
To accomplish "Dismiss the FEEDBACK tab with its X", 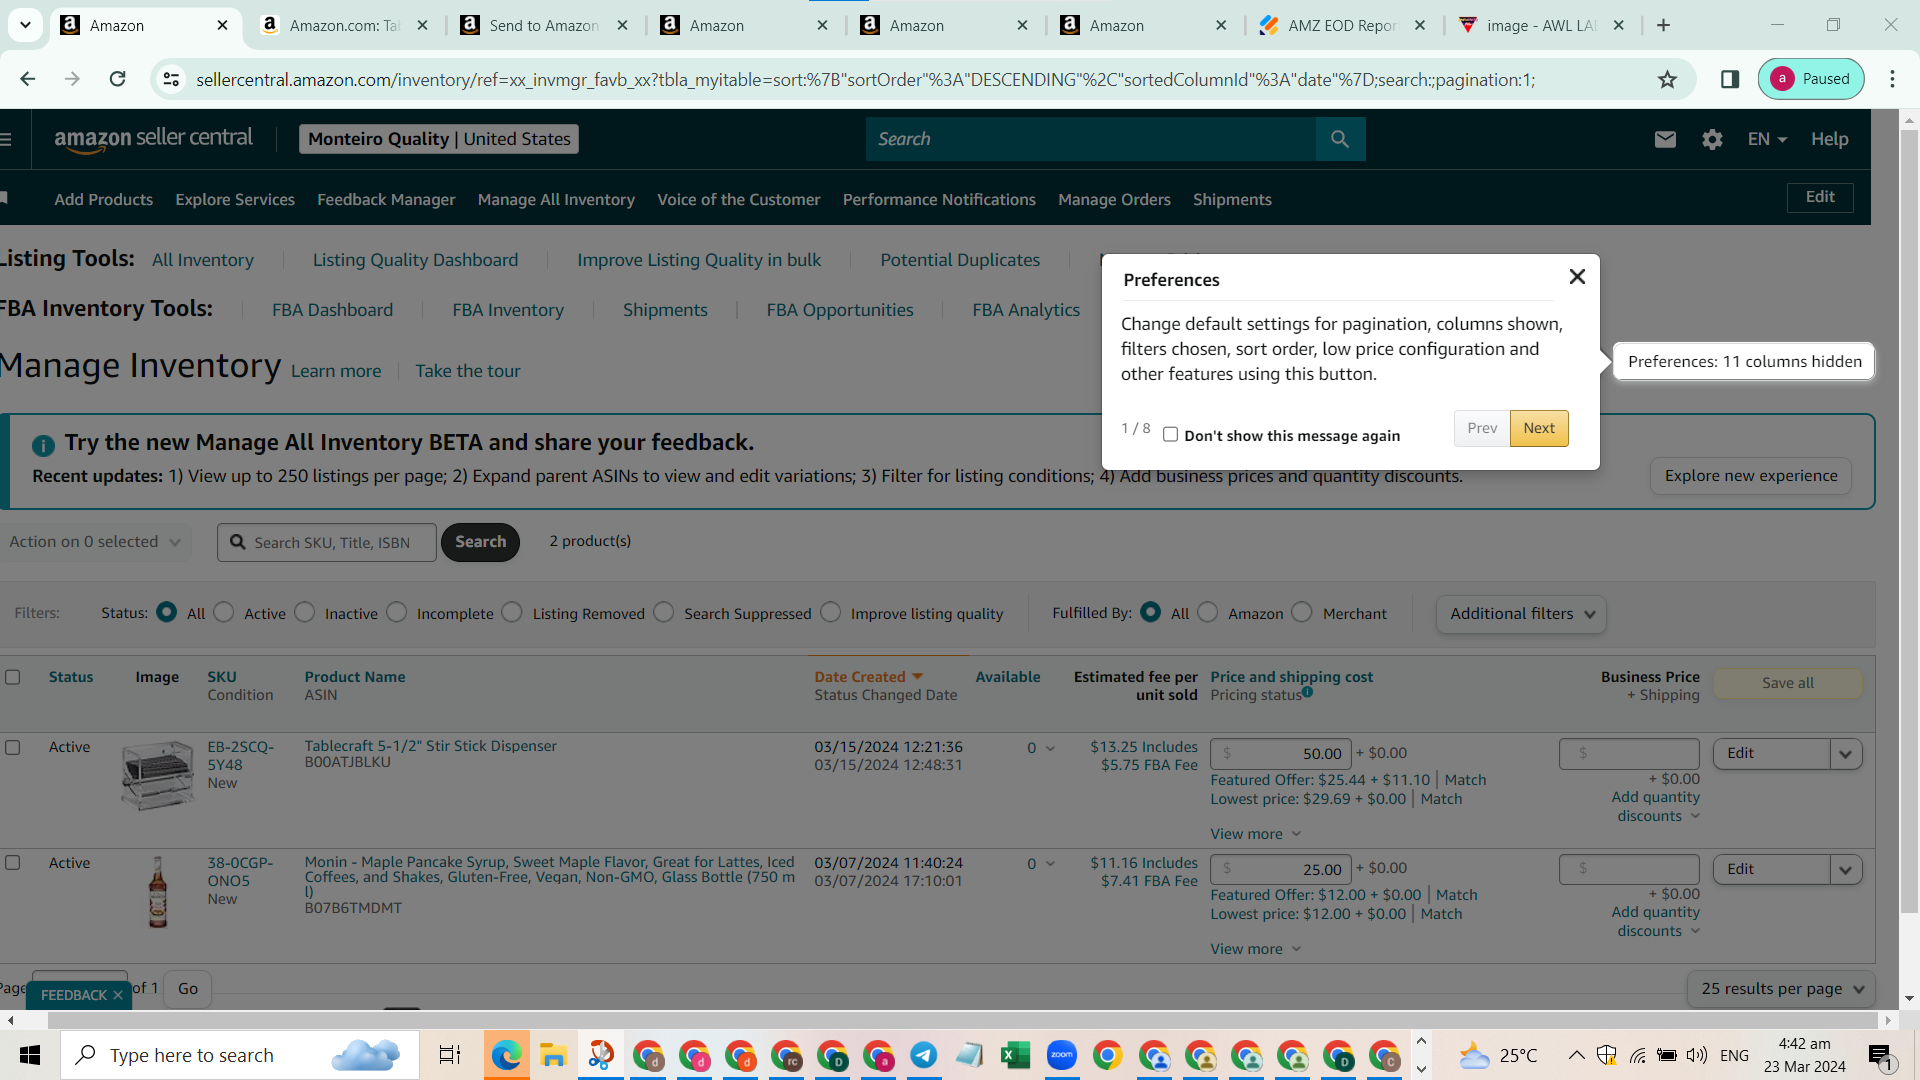I will [117, 995].
